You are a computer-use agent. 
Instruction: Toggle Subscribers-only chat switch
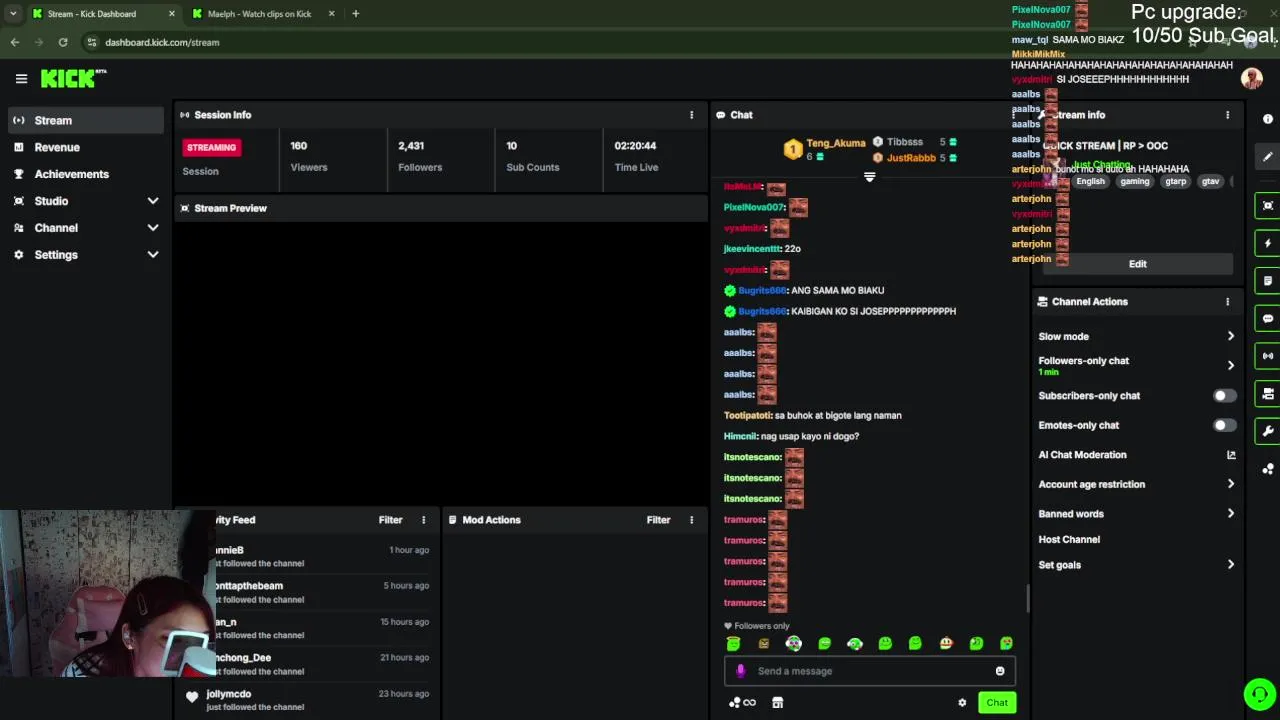pyautogui.click(x=1224, y=396)
